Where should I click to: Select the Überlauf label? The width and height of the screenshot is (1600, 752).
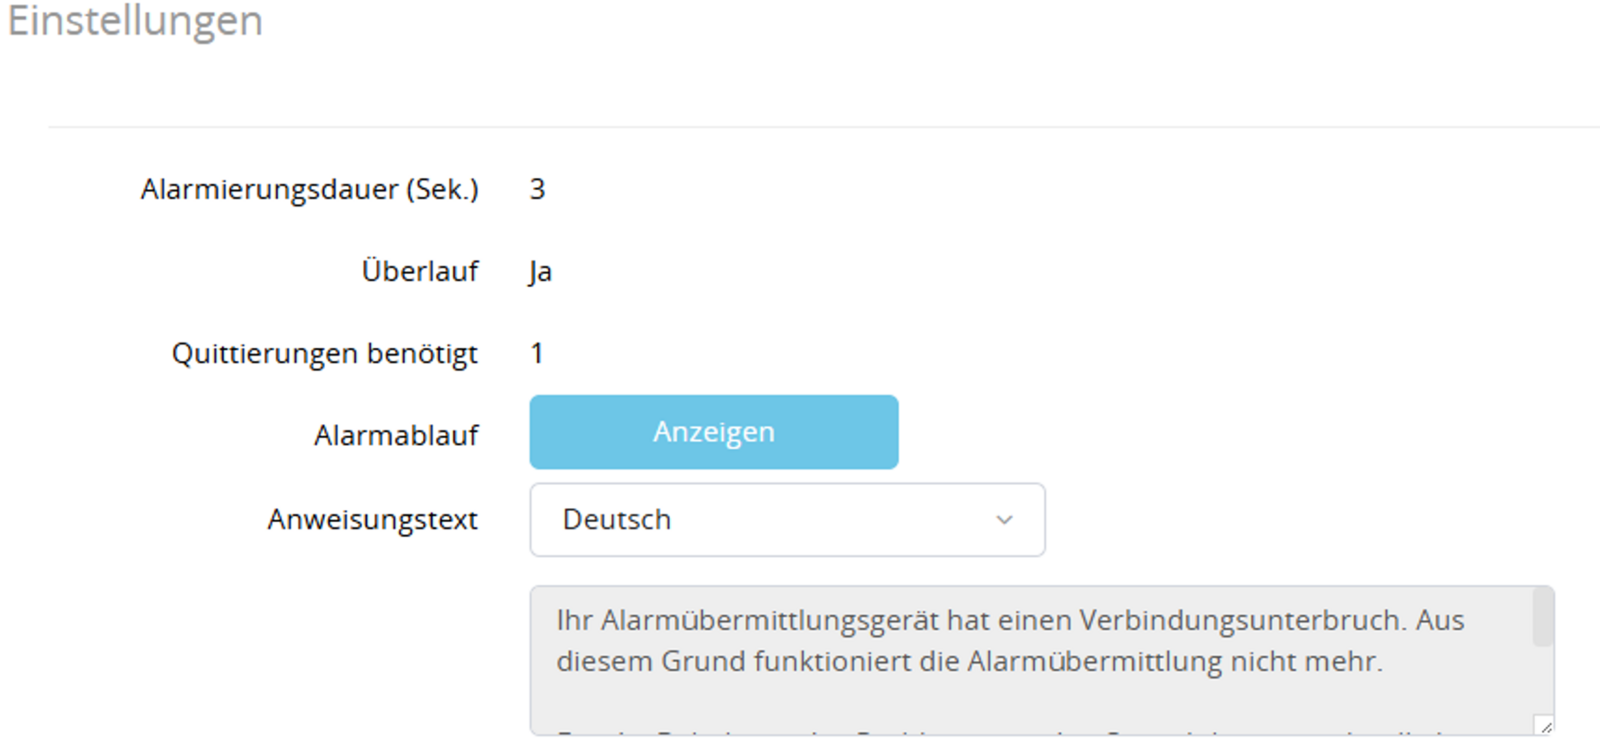coord(419,271)
